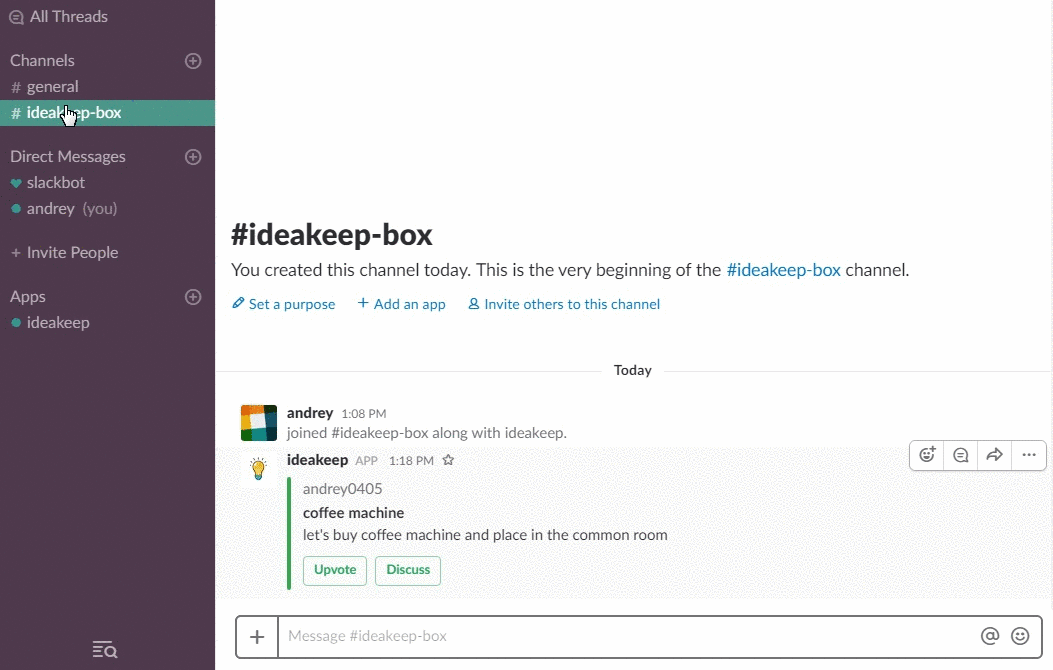The image size is (1053, 670).
Task: Select the ideakeep-box channel
Action: point(107,113)
